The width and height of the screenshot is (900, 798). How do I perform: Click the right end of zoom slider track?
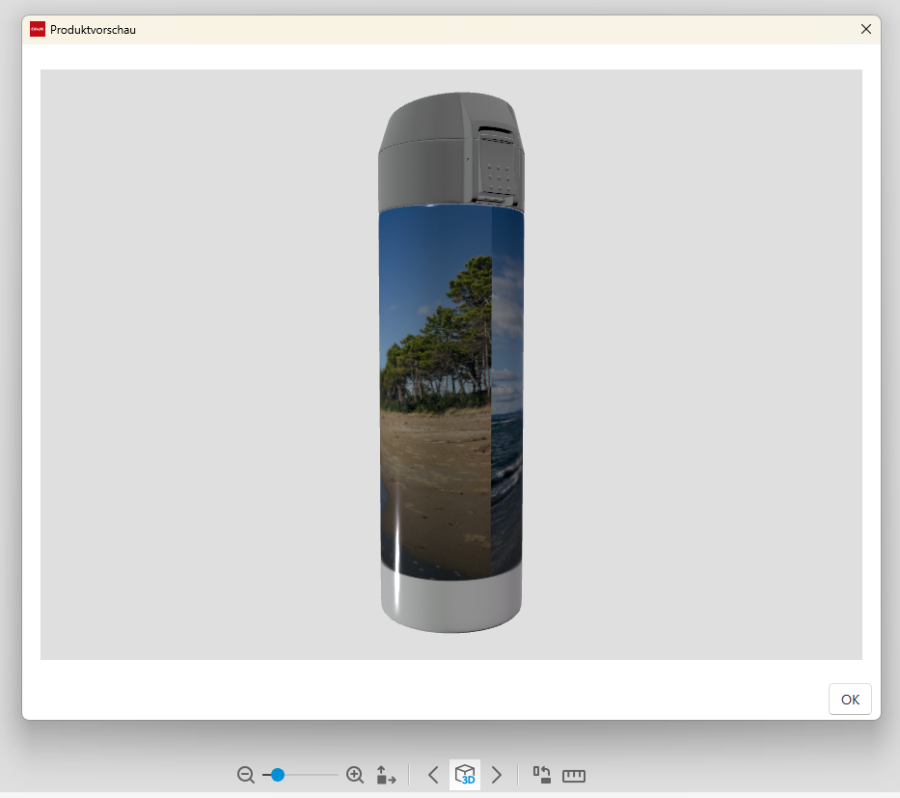tap(335, 775)
